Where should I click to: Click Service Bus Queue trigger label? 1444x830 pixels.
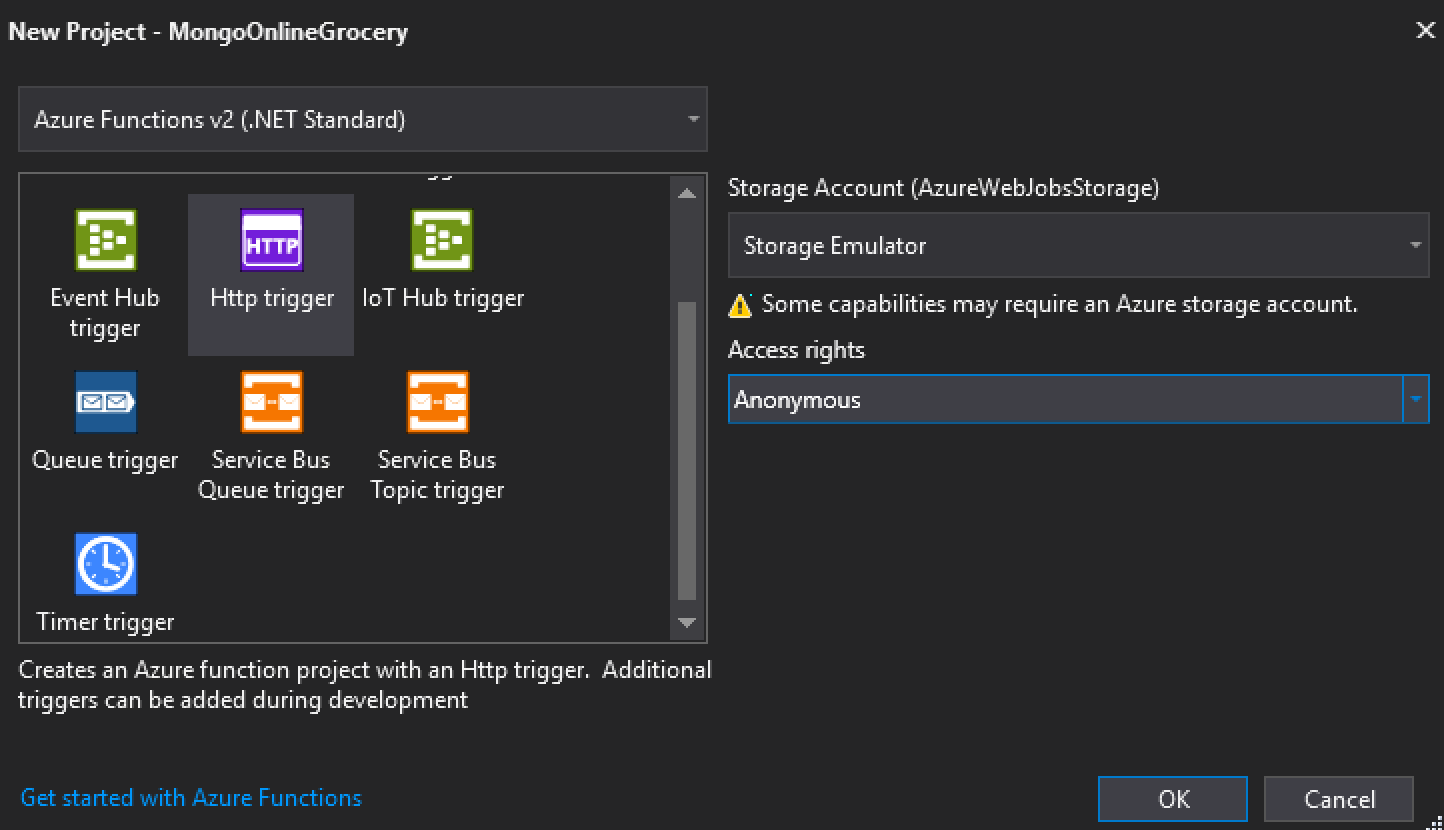(x=271, y=475)
